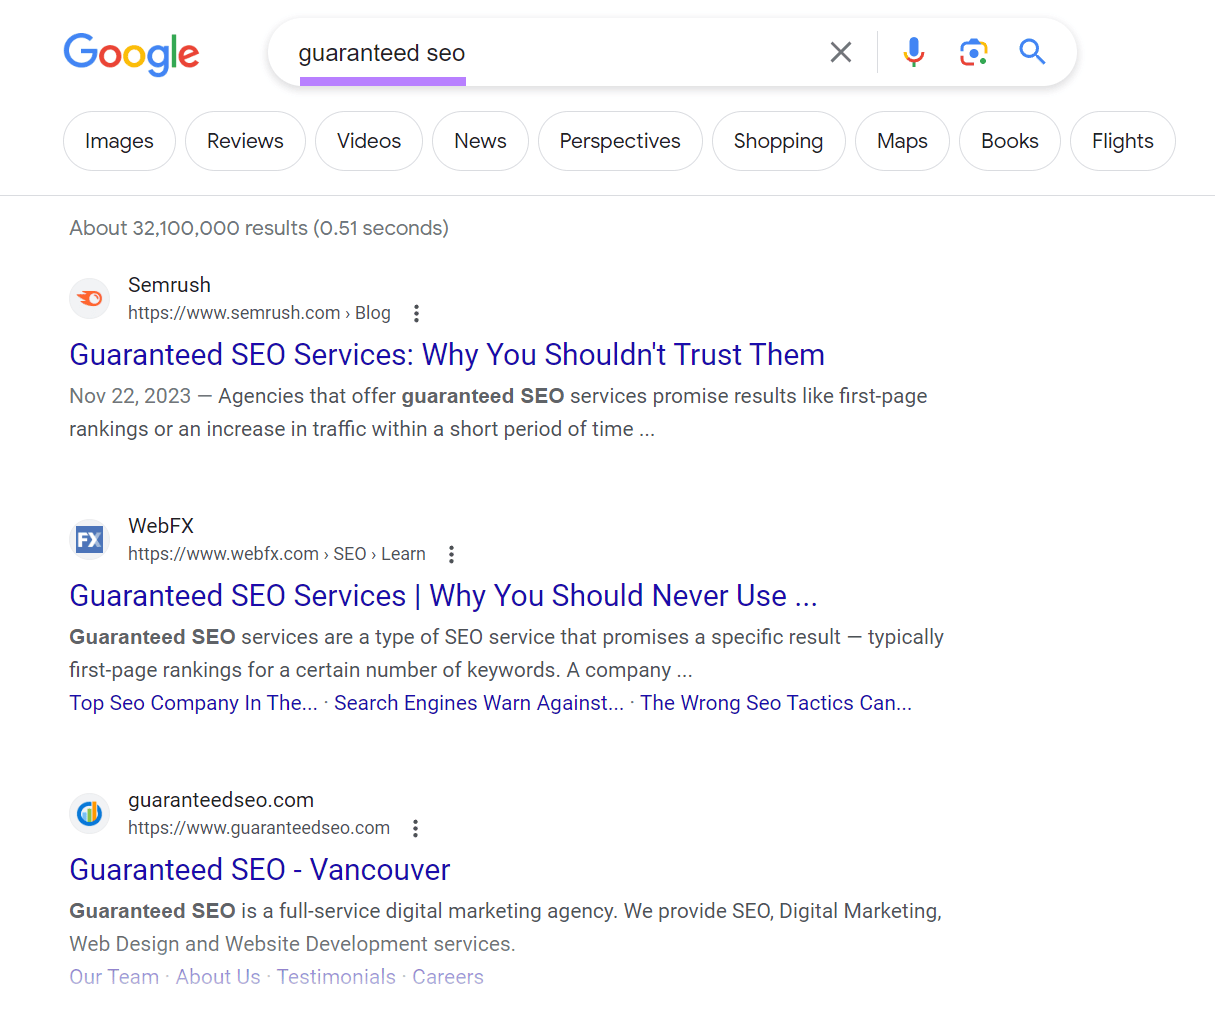Open the Semrush article about guaranteed SEO services
The height and width of the screenshot is (1017, 1215).
[x=446, y=355]
